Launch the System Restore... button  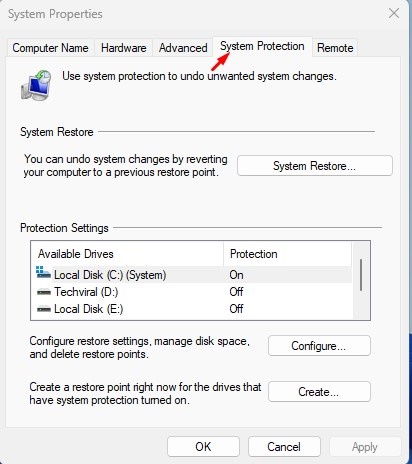[315, 166]
